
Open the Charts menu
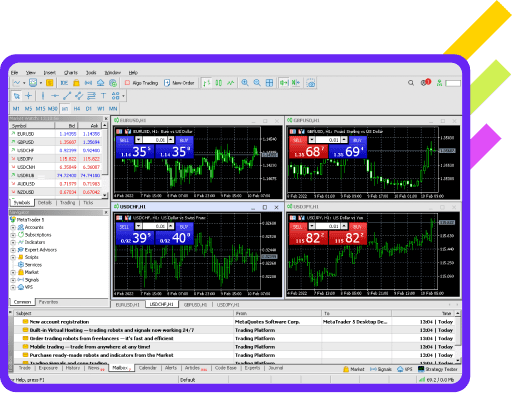pyautogui.click(x=71, y=72)
